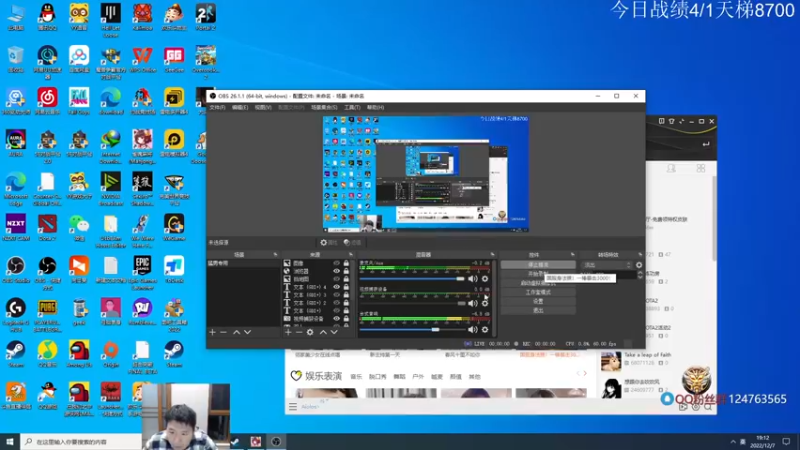Mute the 麦克风/Aux mixer channel
The height and width of the screenshot is (450, 800).
(x=473, y=279)
